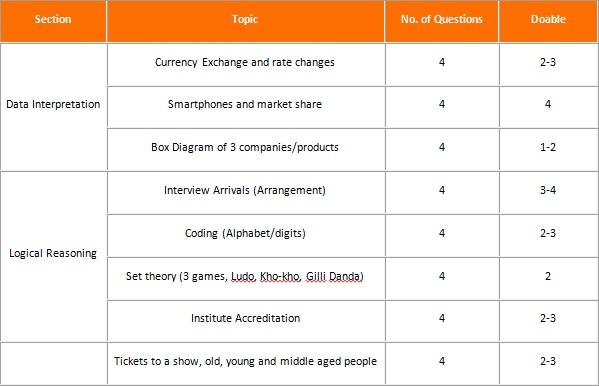Click Doable value 4 for Smartphones row

548,104
